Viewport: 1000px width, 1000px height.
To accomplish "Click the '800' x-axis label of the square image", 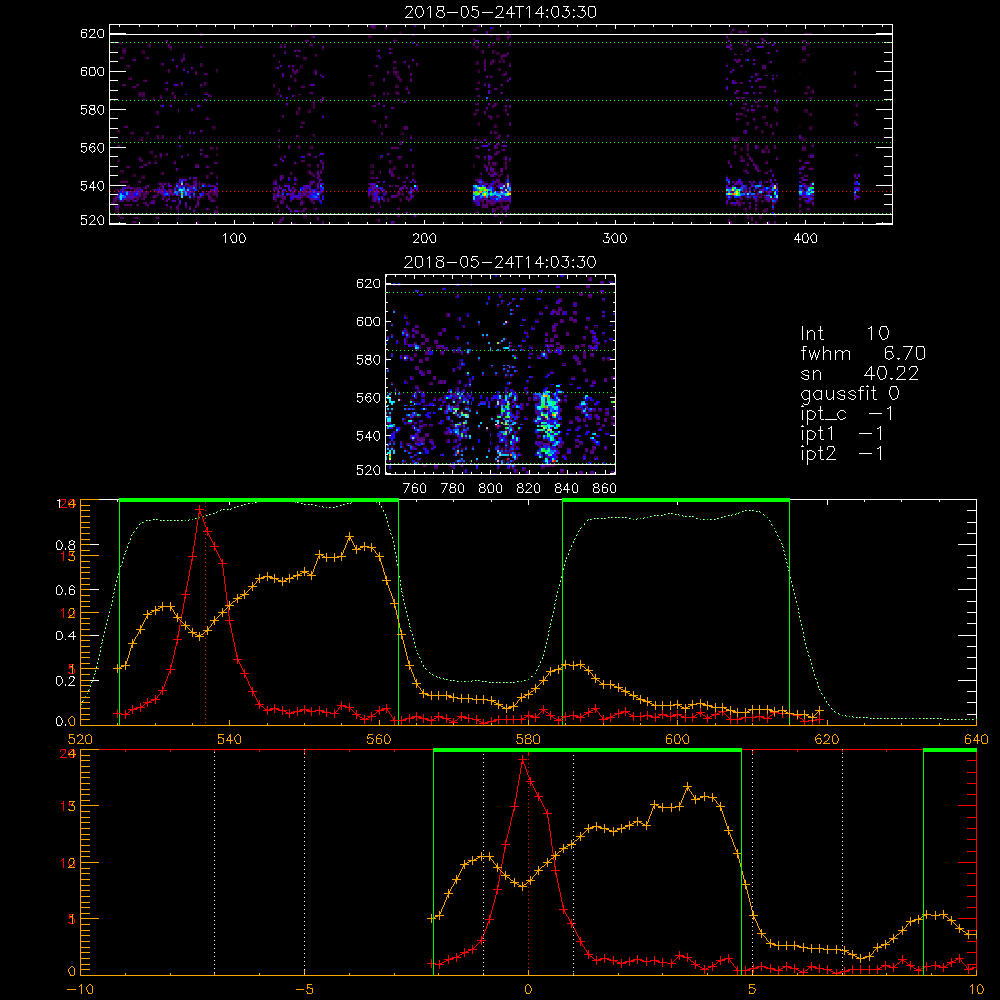I will 490,489.
